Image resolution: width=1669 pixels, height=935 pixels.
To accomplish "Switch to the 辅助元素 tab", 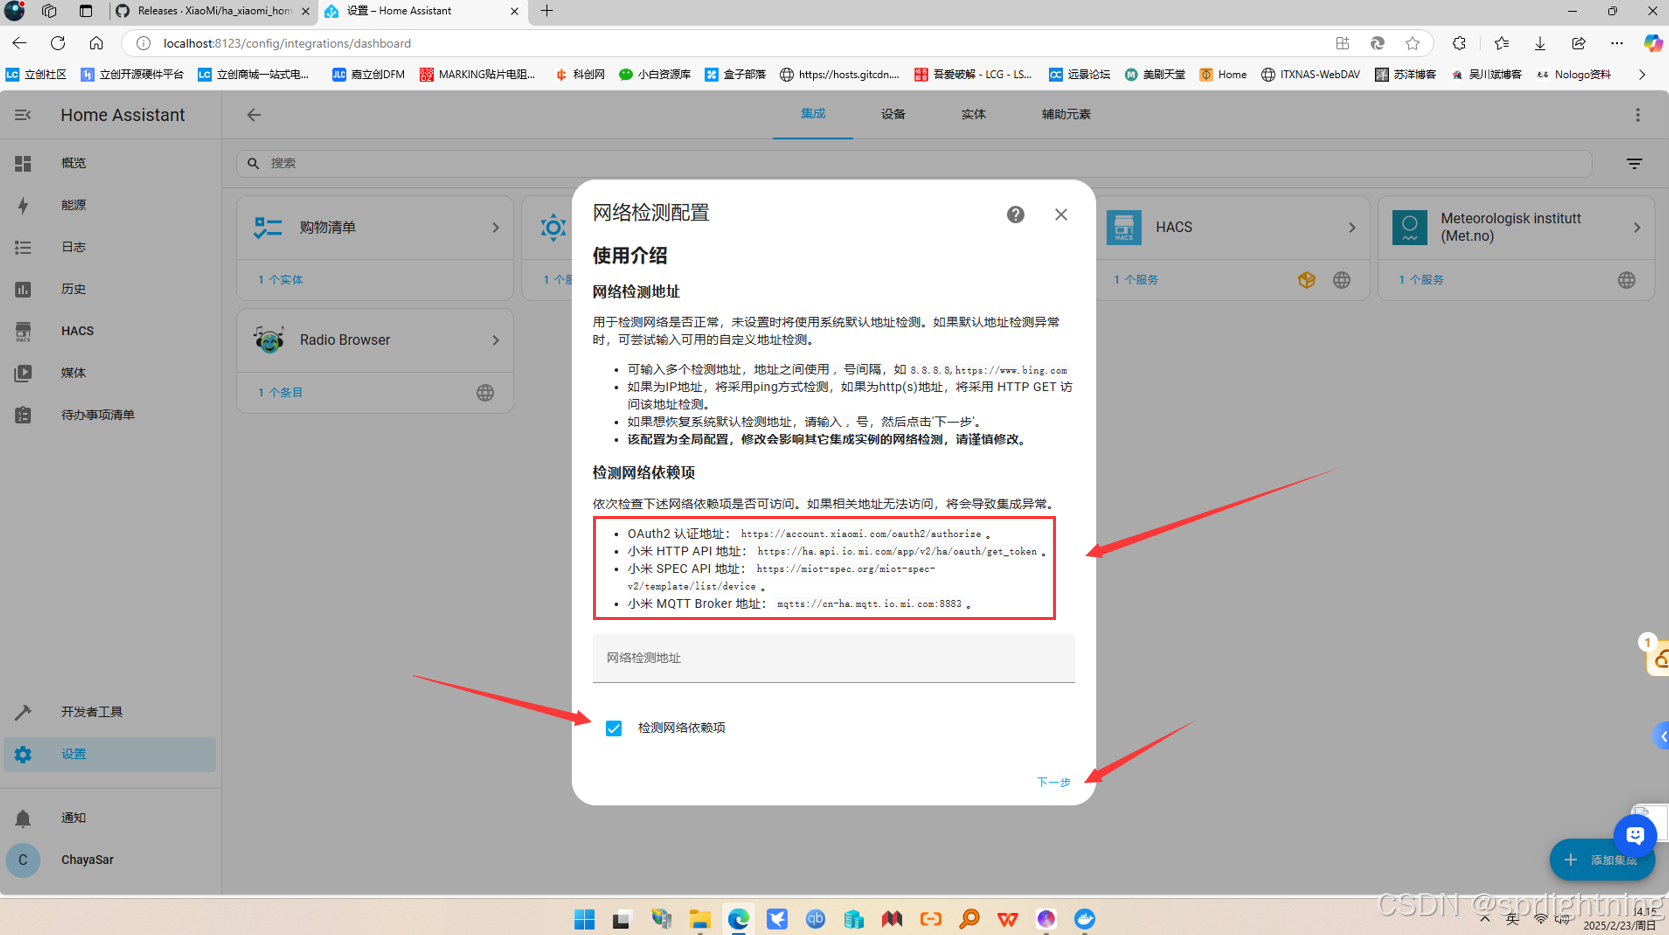I will (1066, 114).
